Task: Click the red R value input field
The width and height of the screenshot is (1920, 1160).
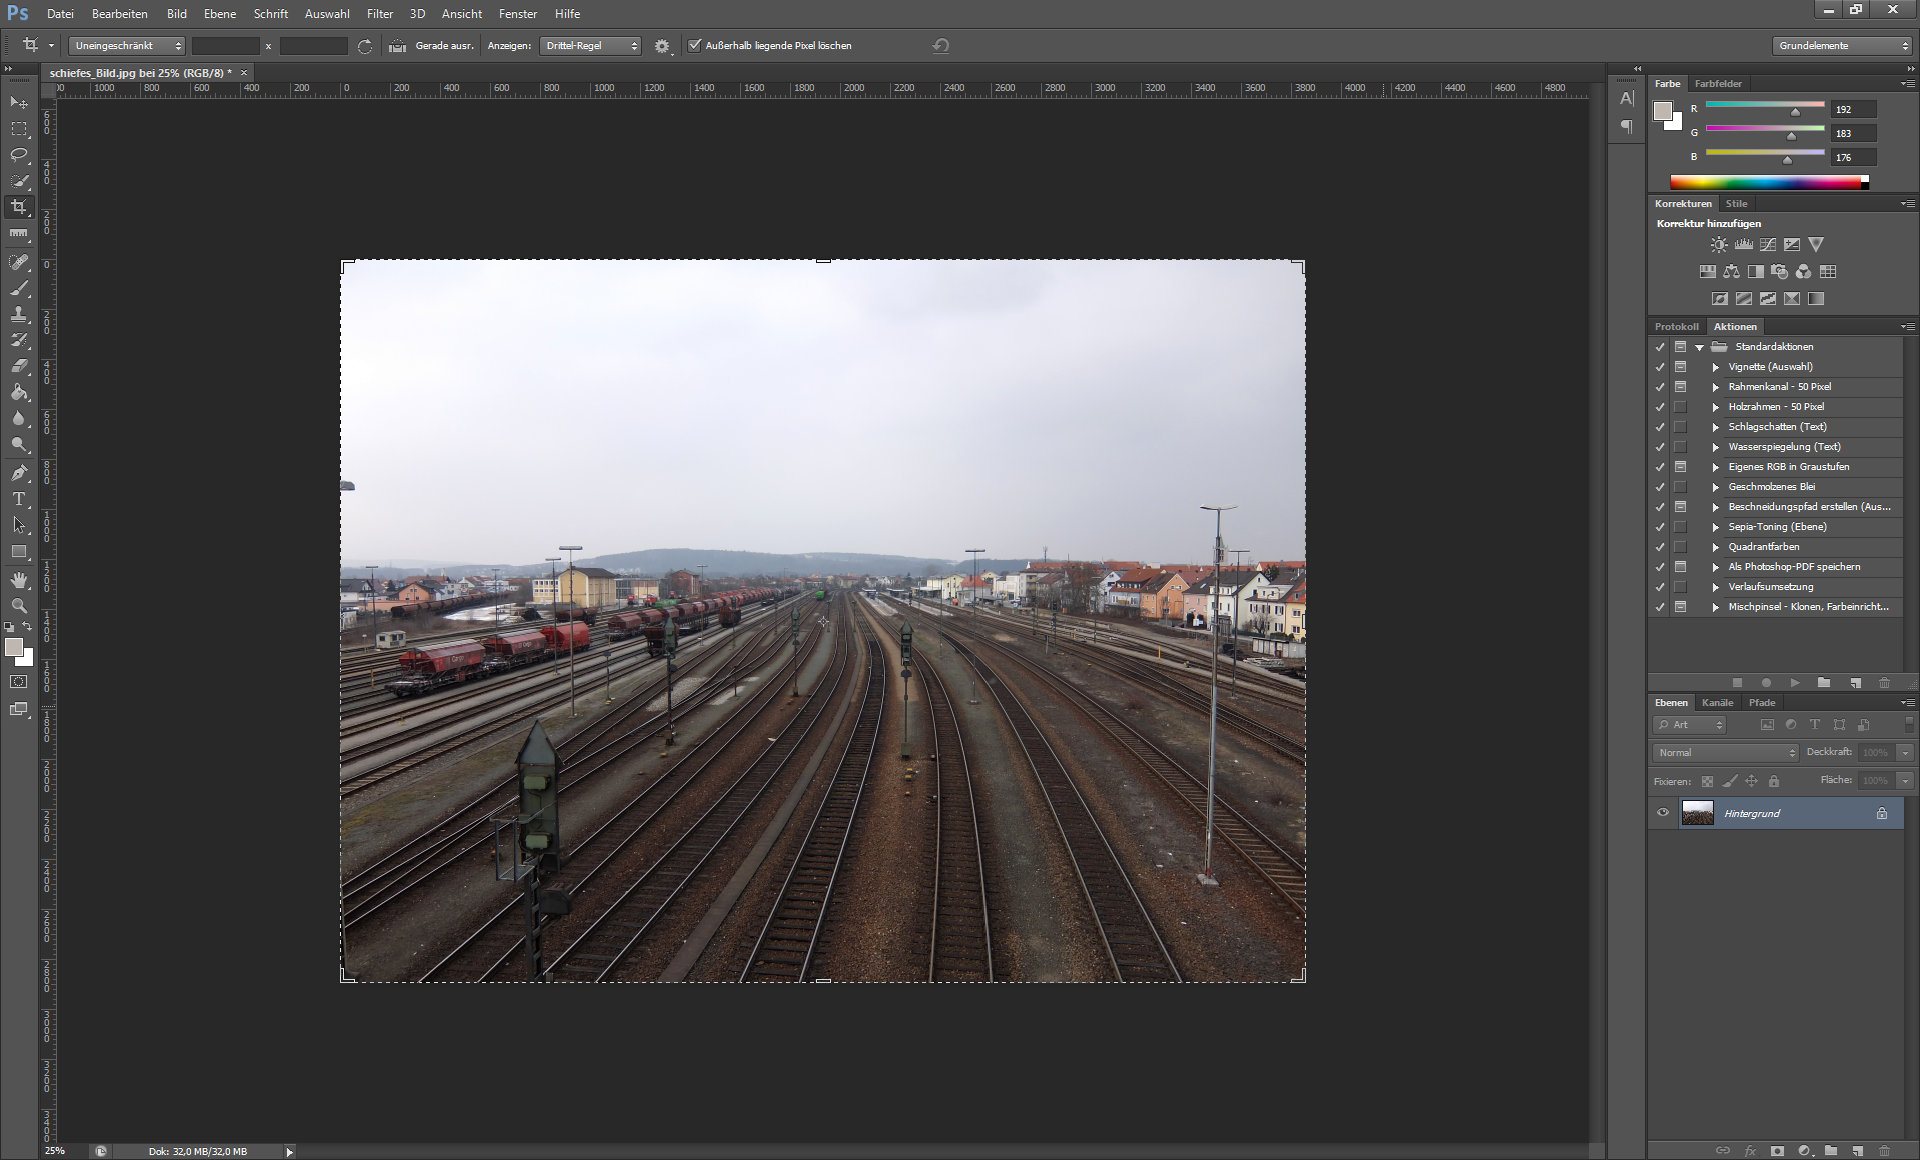Action: click(x=1852, y=110)
